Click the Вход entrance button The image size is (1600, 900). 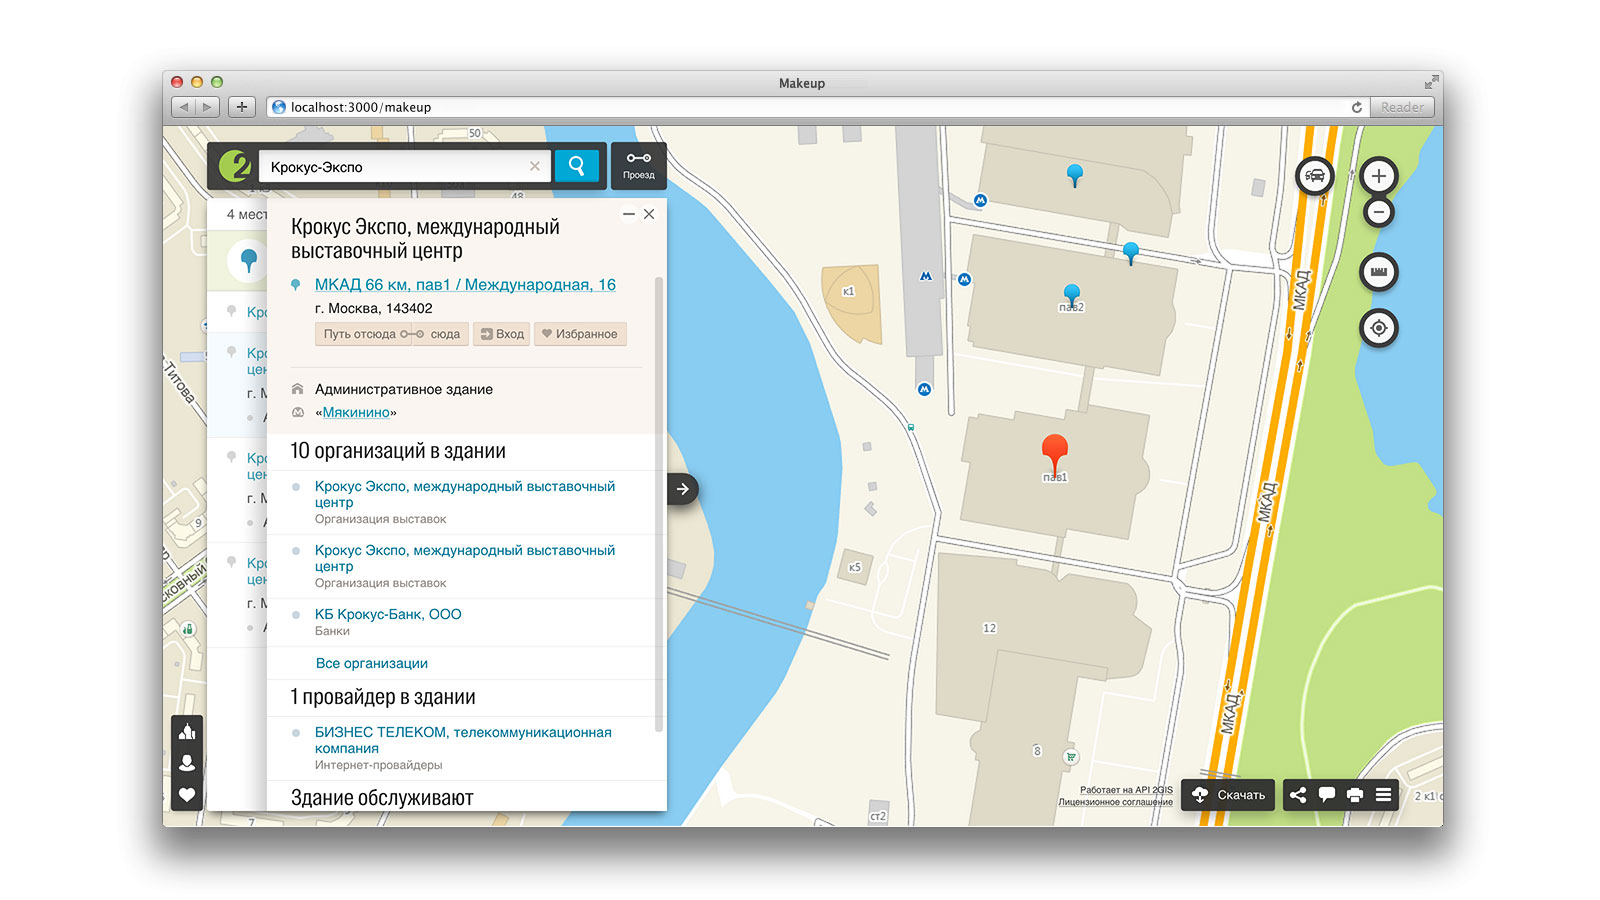(501, 334)
